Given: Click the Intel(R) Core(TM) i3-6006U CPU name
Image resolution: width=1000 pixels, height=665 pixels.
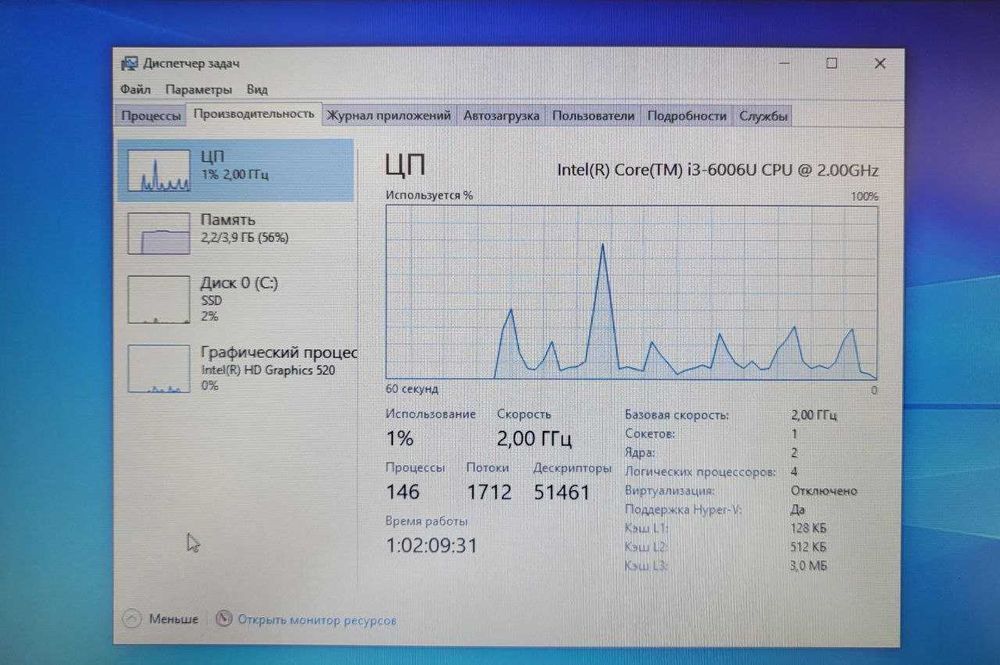Looking at the screenshot, I should click(717, 170).
